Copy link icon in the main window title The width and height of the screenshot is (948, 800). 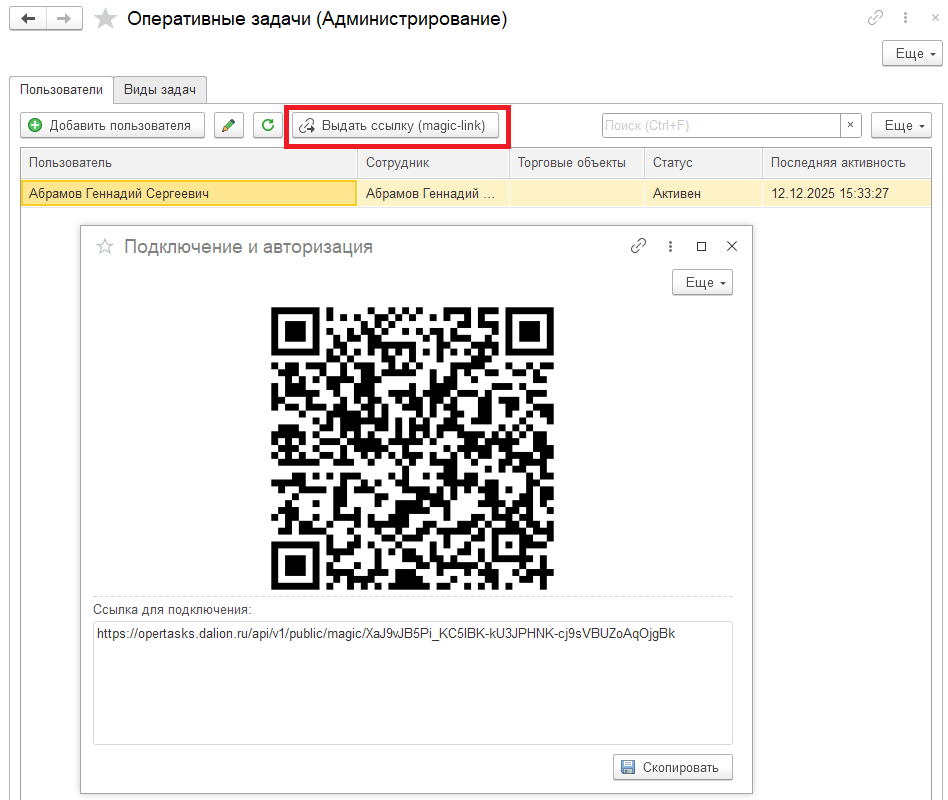pos(875,18)
